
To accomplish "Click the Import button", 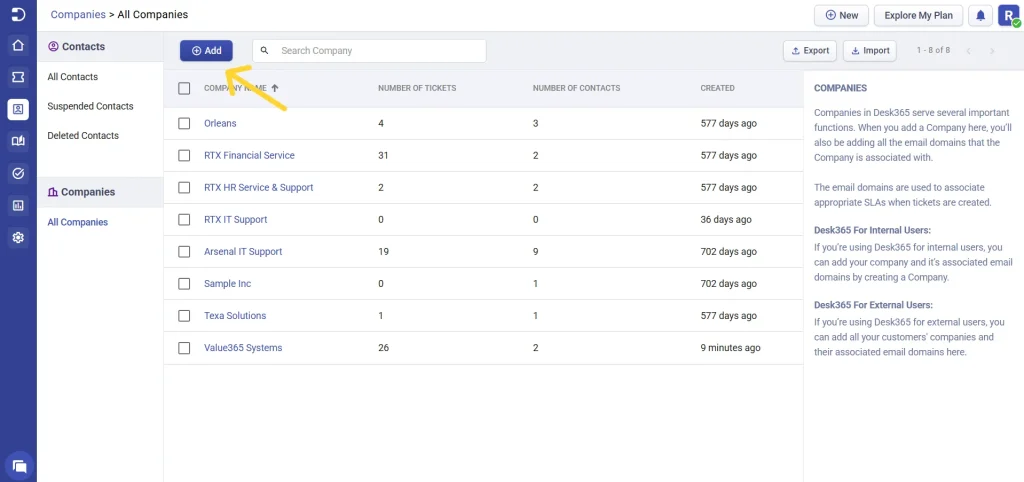I will (870, 50).
